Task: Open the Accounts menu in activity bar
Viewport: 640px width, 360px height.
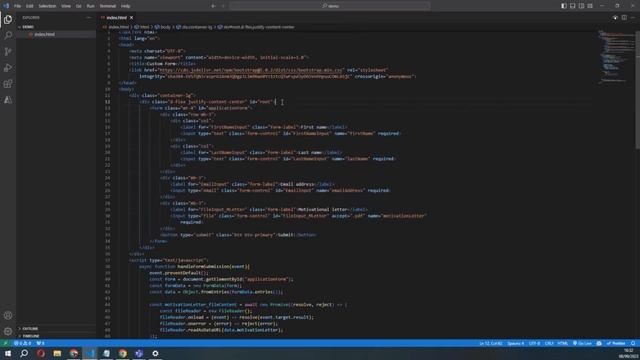Action: [x=8, y=315]
